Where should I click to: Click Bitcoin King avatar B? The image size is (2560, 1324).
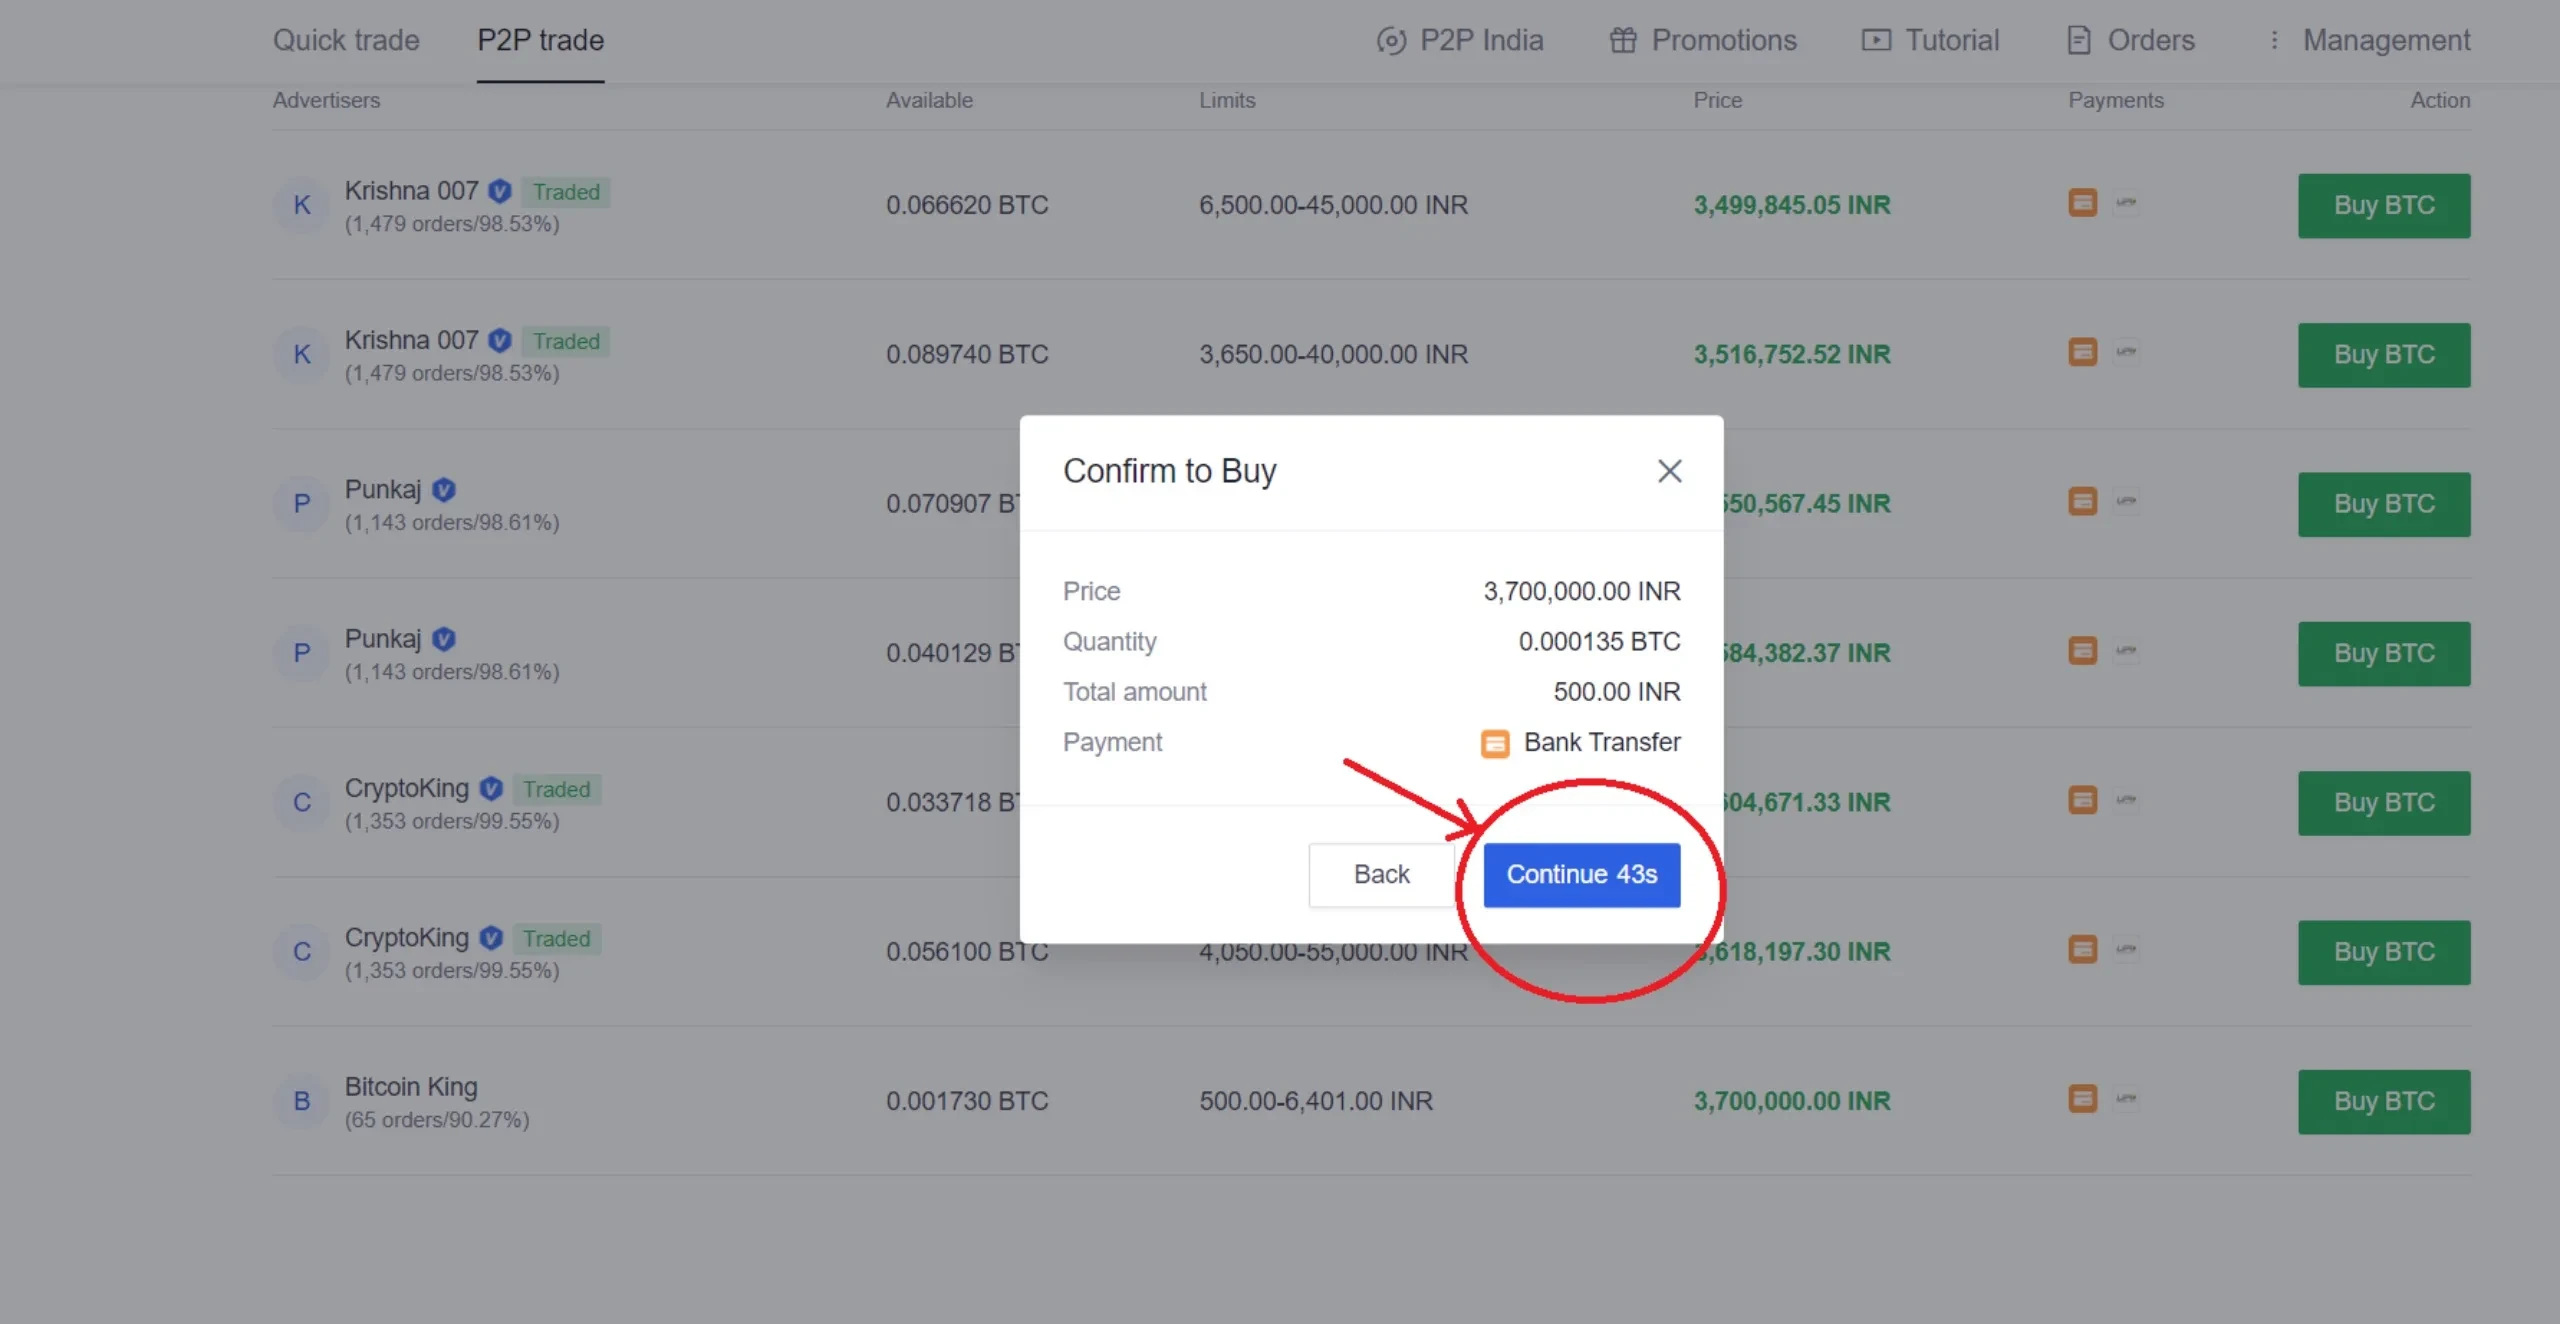coord(302,1101)
